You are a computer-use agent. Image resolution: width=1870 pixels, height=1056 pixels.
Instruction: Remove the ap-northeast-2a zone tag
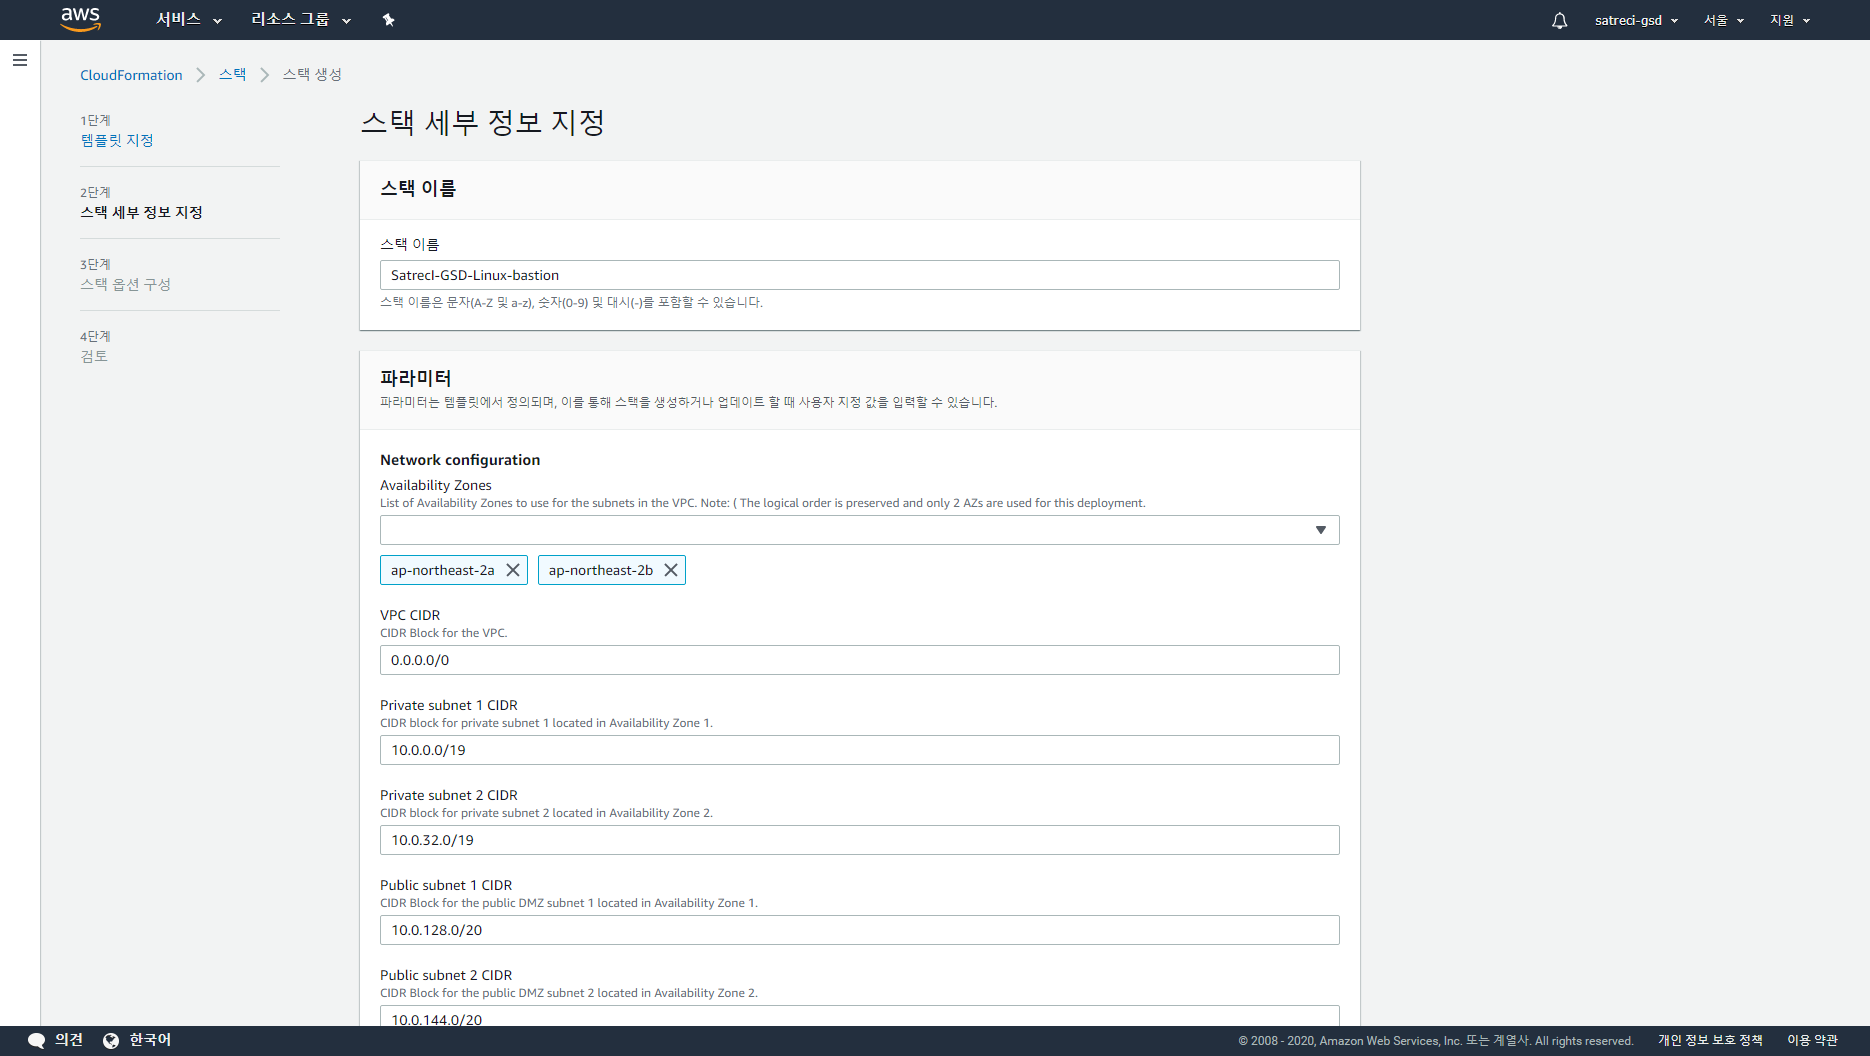click(x=513, y=570)
